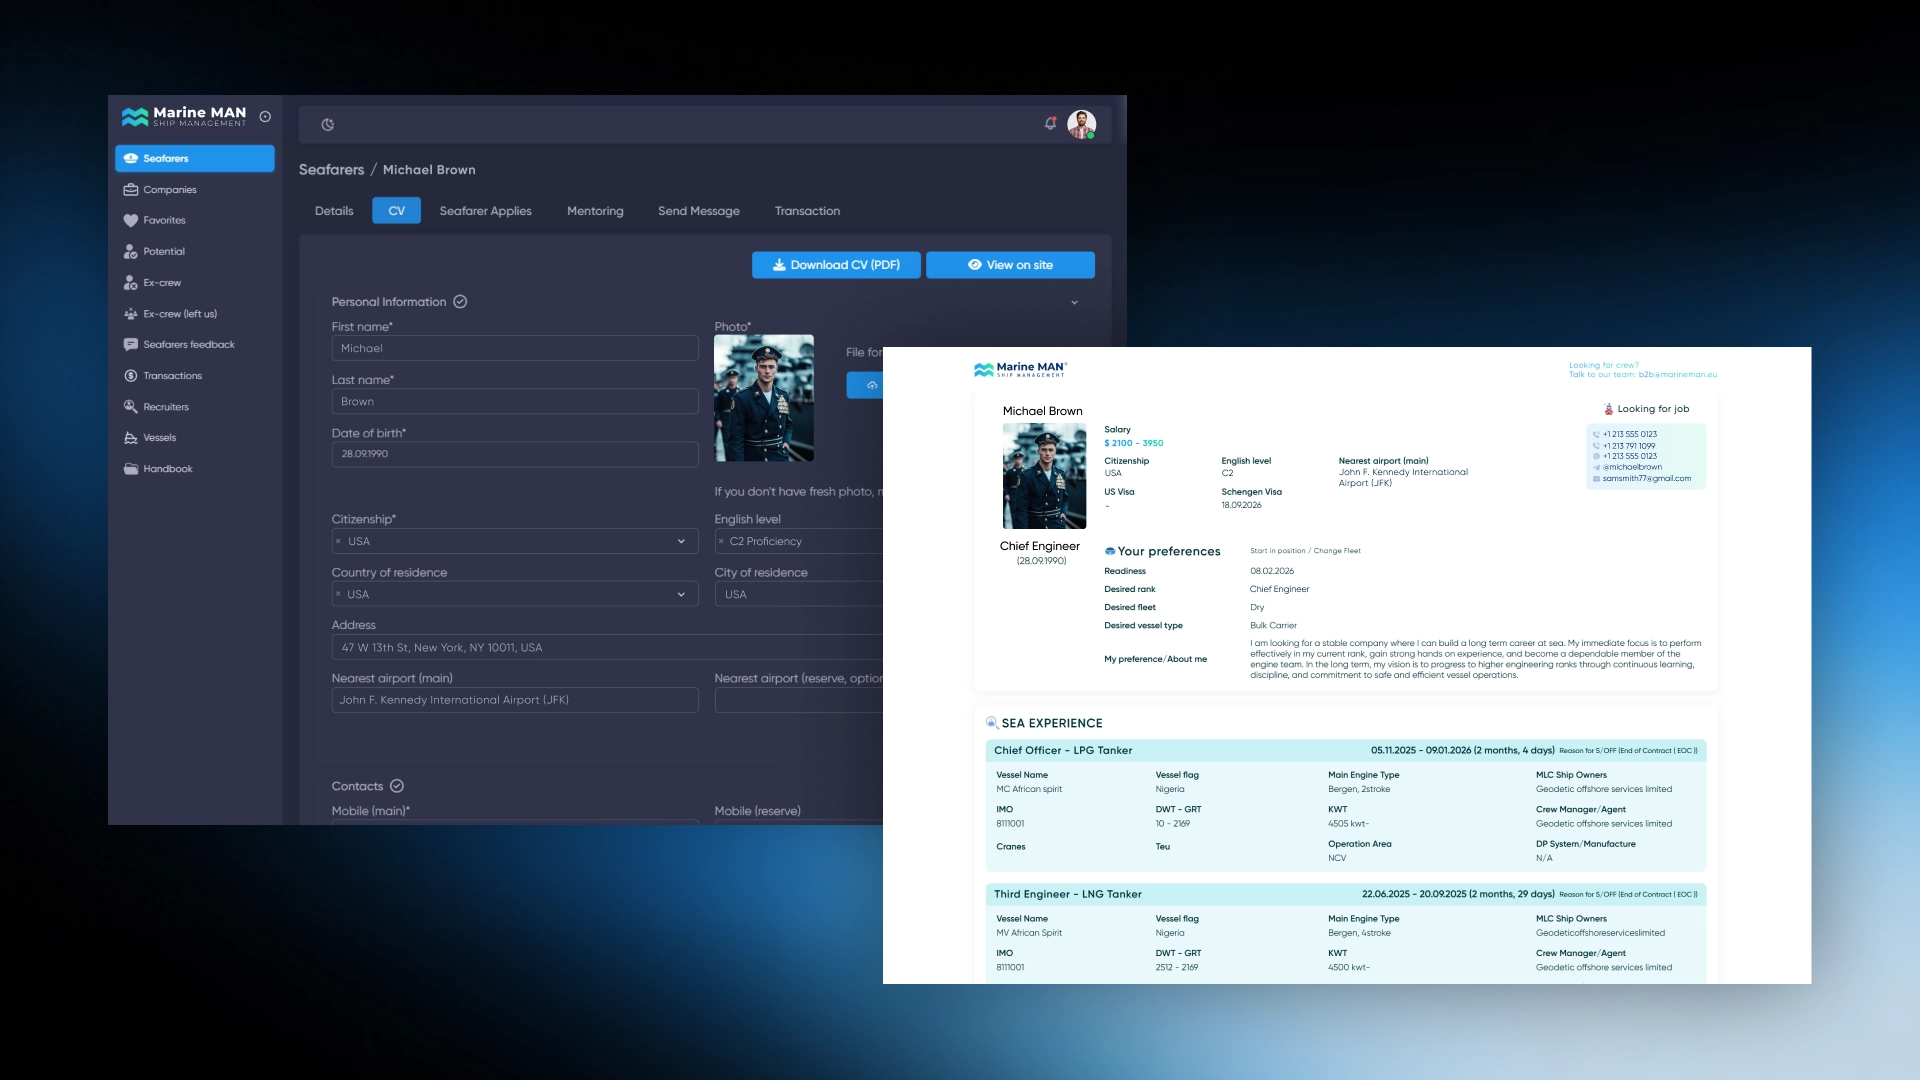Click the Seafarers breadcrumb link
The height and width of the screenshot is (1080, 1920).
click(331, 170)
